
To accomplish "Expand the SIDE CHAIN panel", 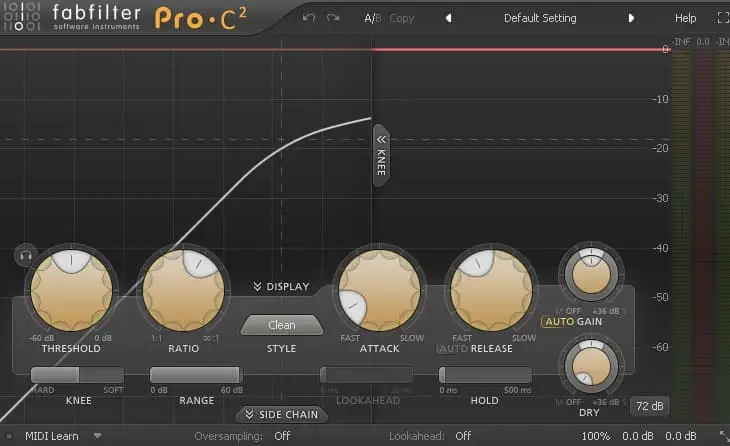I will click(281, 415).
